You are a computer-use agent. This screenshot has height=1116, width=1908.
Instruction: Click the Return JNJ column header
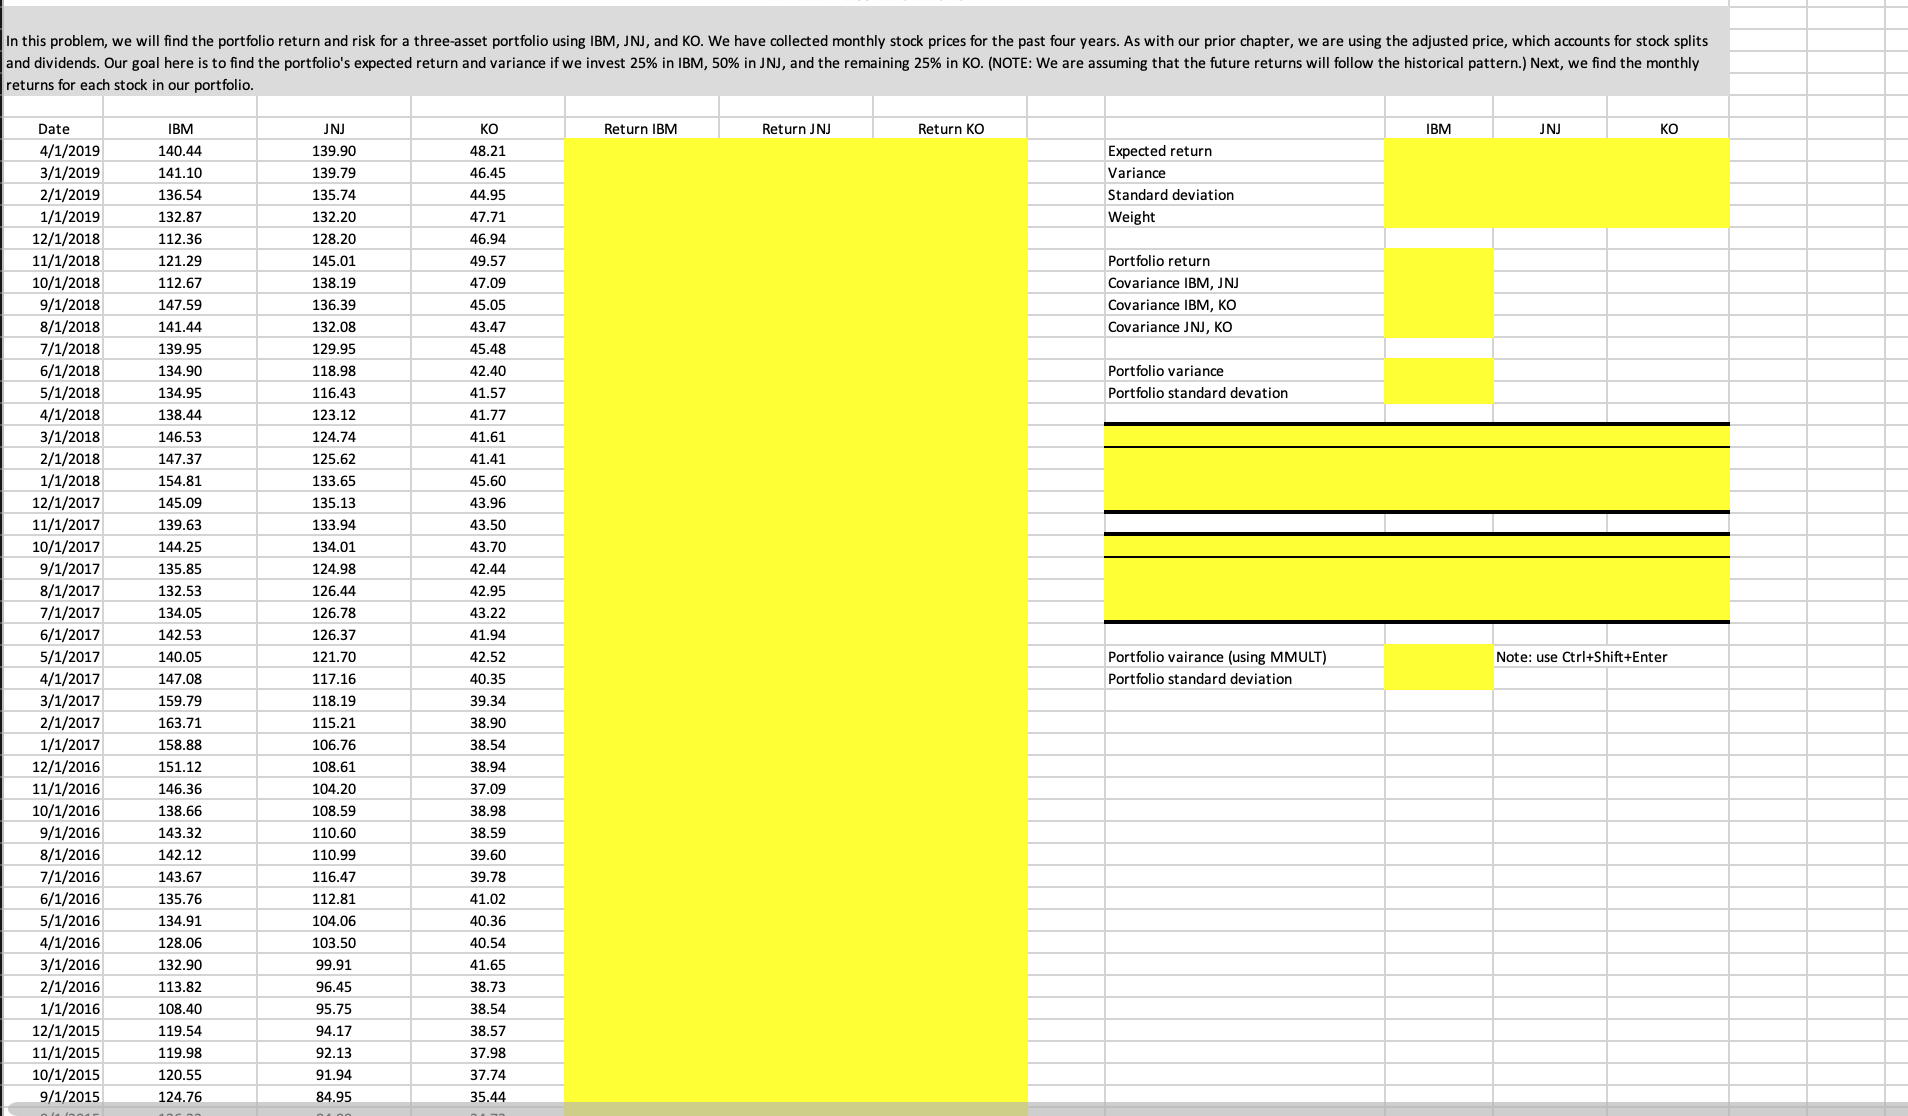[x=796, y=129]
